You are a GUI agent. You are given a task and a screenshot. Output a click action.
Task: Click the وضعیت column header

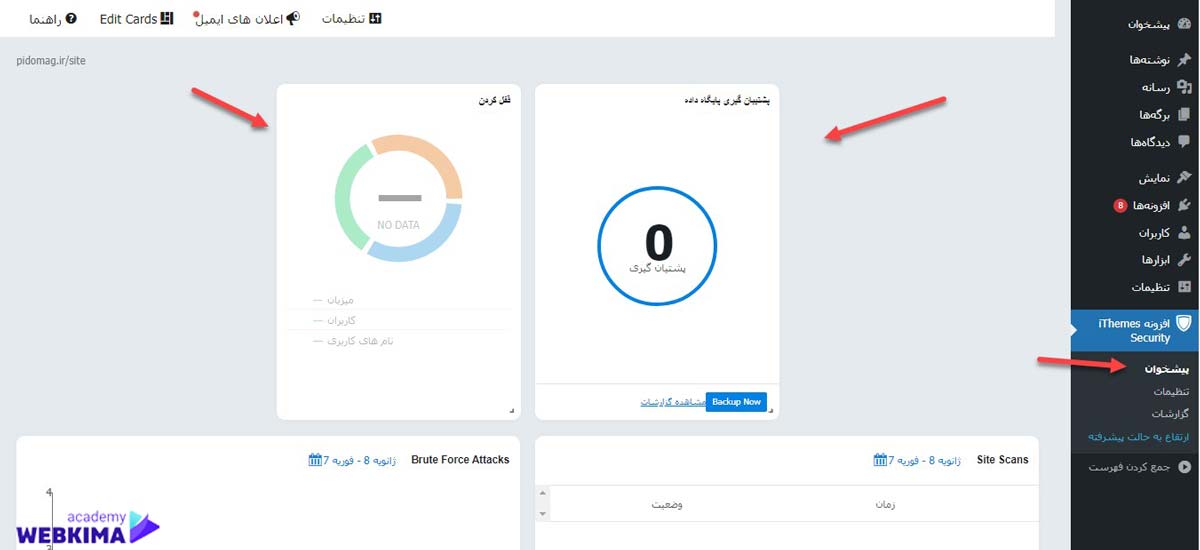[x=667, y=505]
